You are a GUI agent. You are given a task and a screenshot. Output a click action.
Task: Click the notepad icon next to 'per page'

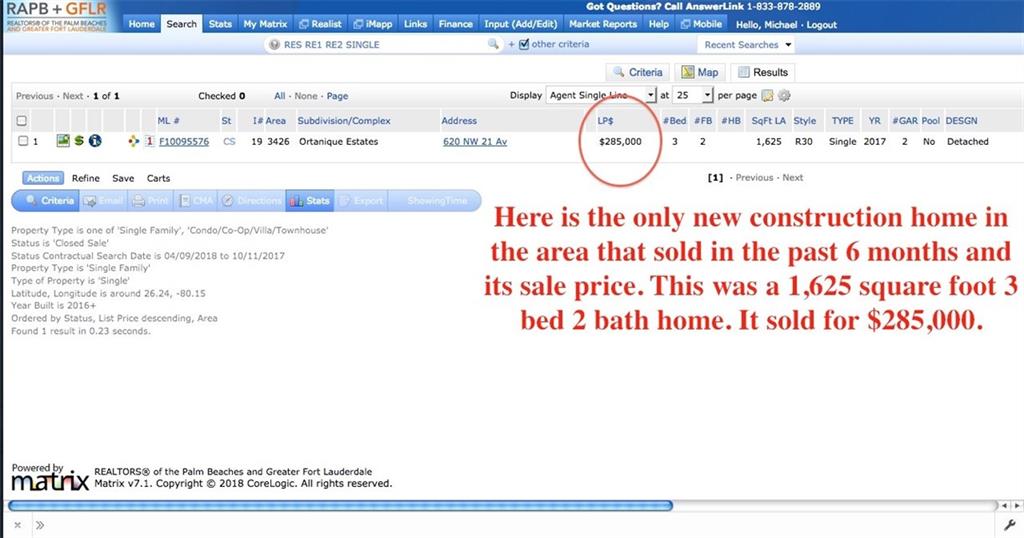[767, 96]
